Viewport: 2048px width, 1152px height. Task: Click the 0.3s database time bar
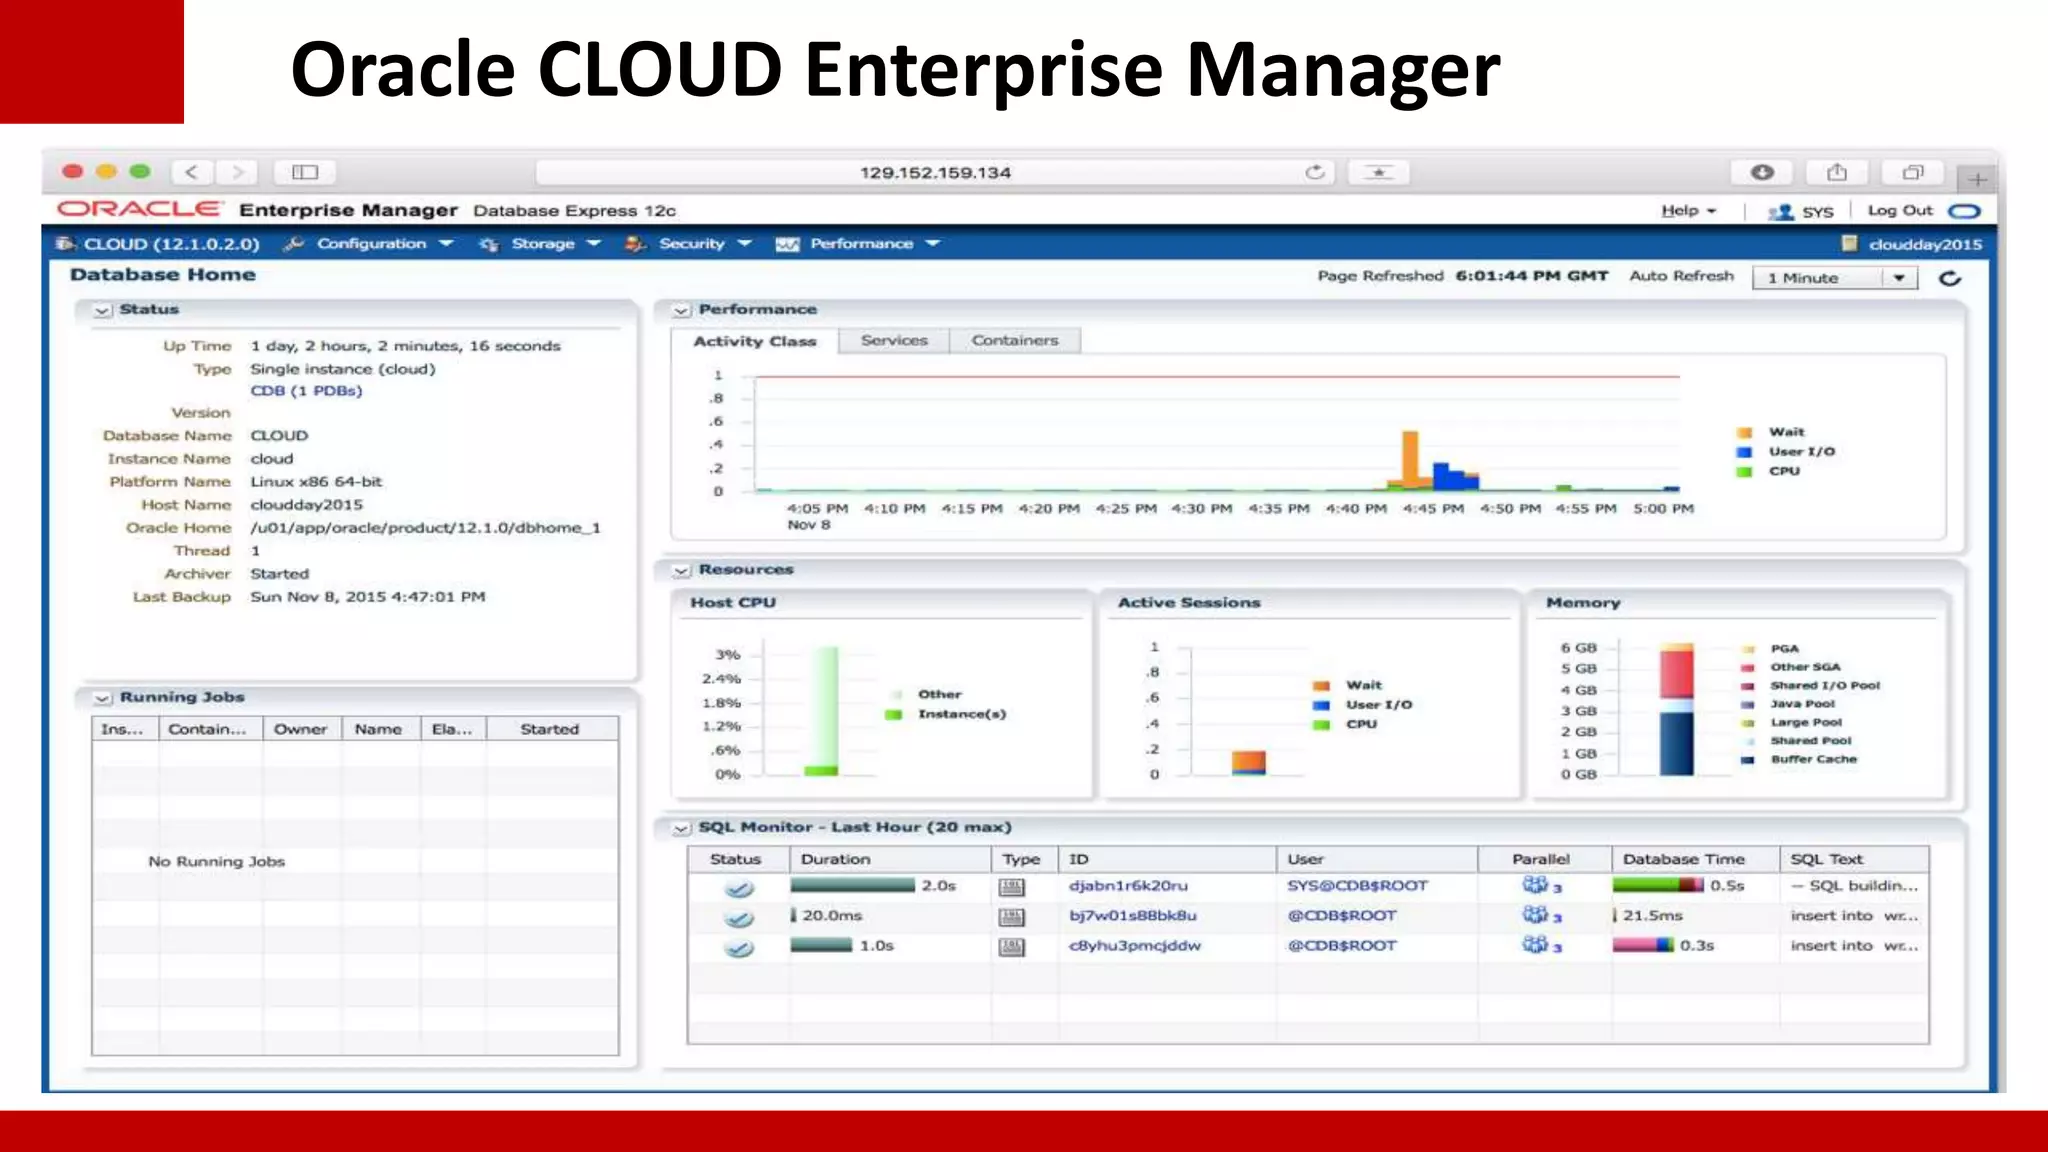pyautogui.click(x=1643, y=945)
